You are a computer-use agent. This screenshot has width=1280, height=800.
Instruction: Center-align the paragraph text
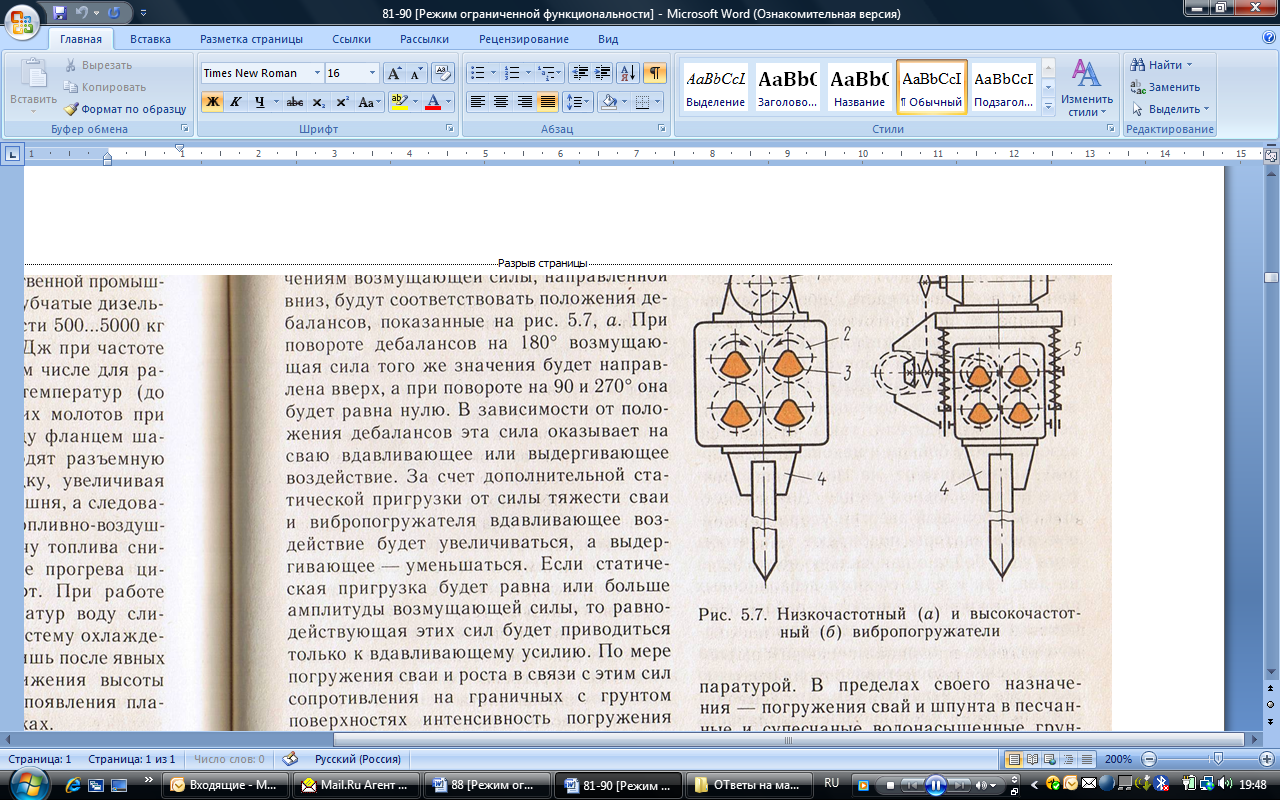coord(501,102)
